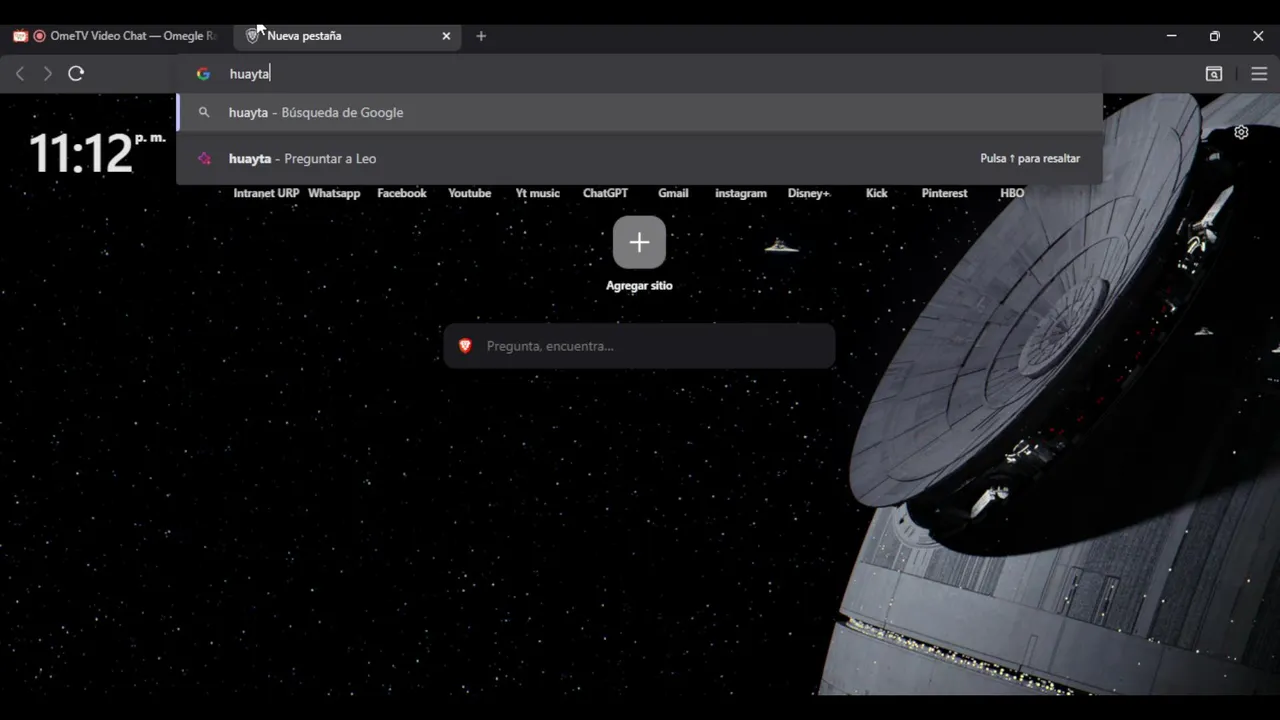Screen dimensions: 1280x720
Task: Open the Kick shortcut
Action: [877, 193]
